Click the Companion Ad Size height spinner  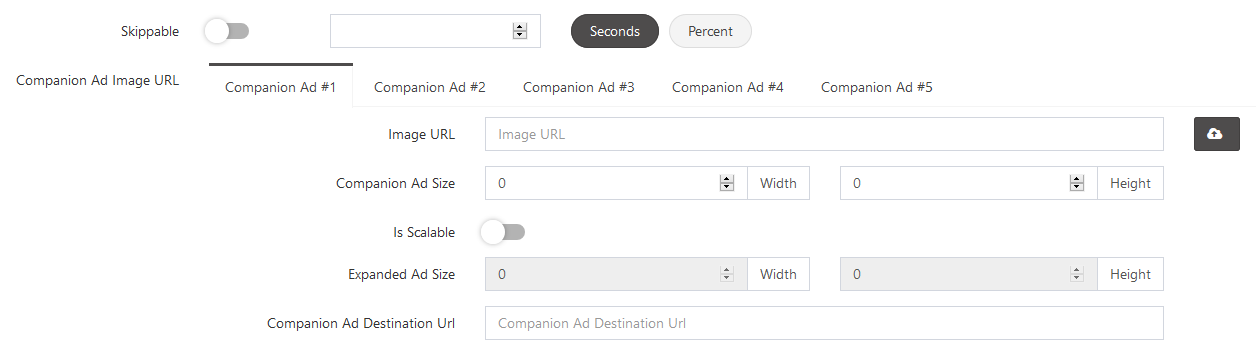(1077, 183)
